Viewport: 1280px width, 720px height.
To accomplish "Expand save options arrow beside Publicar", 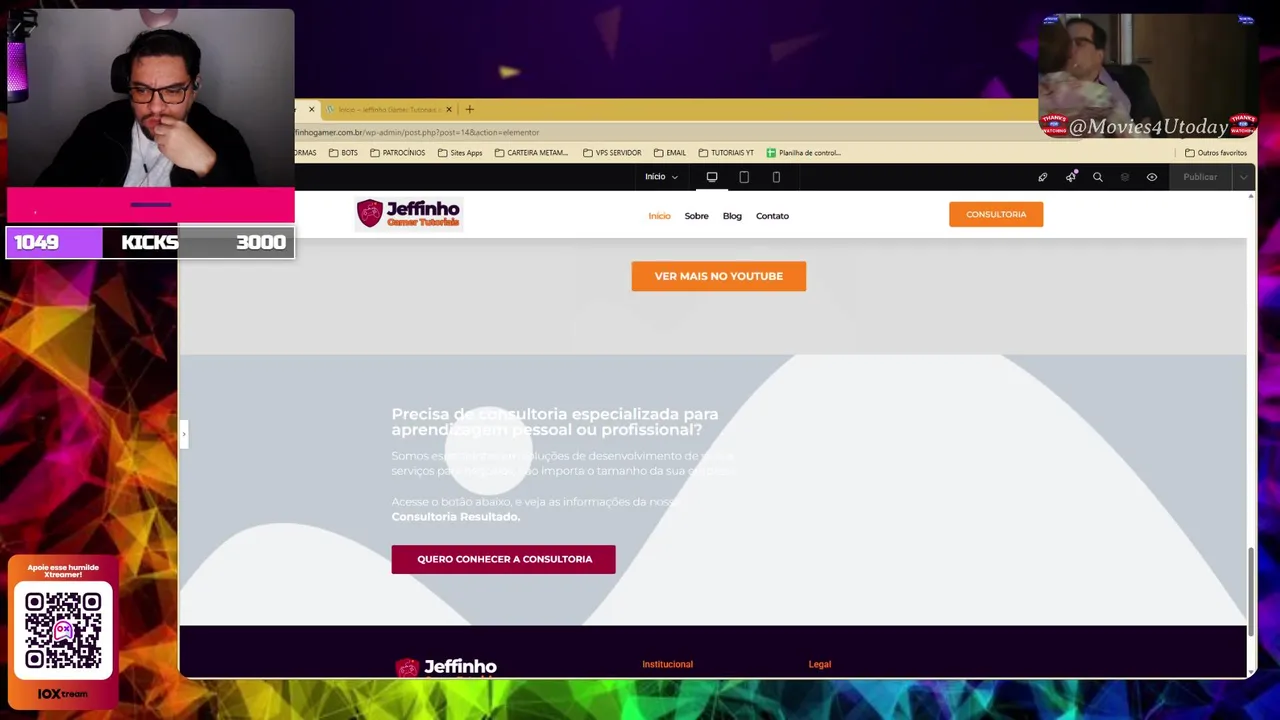I will tap(1243, 177).
